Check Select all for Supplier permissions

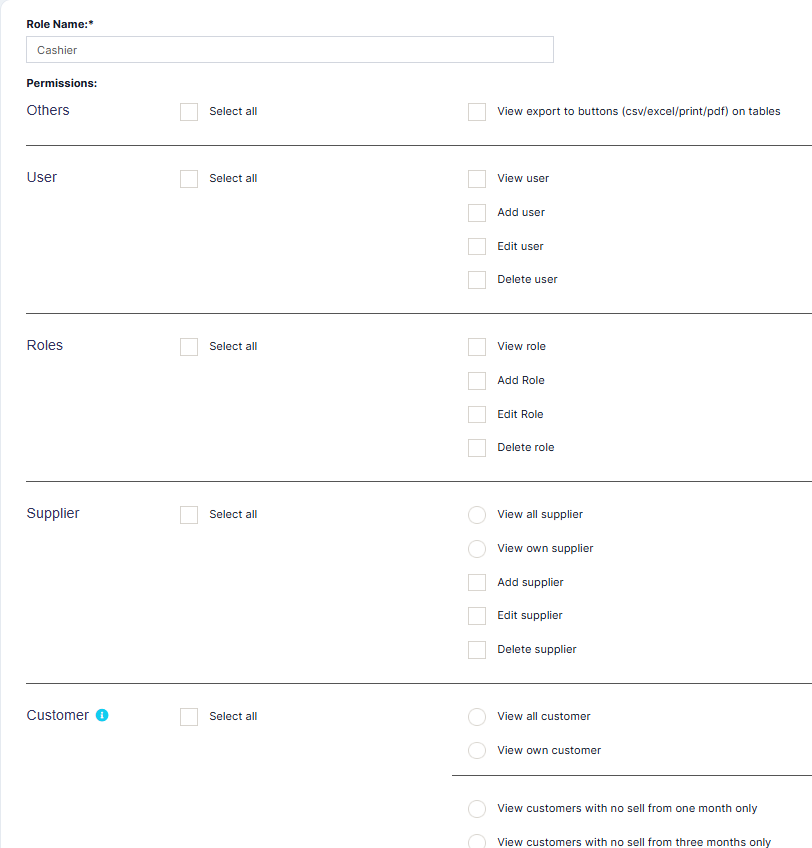pos(189,515)
